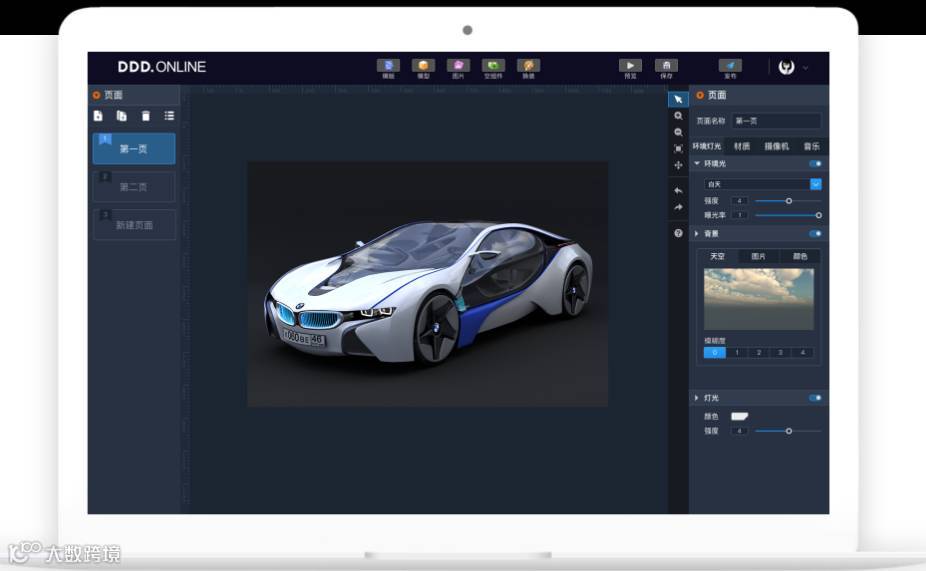Edit the 页面名称 page name field
The image size is (926, 571).
point(776,120)
